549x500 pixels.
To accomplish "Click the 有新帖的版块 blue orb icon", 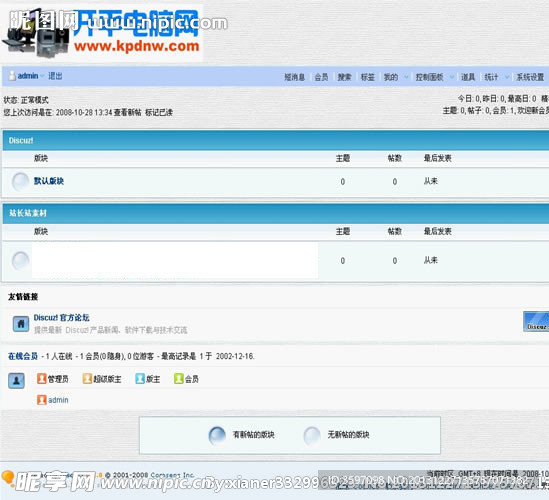I will 217,435.
